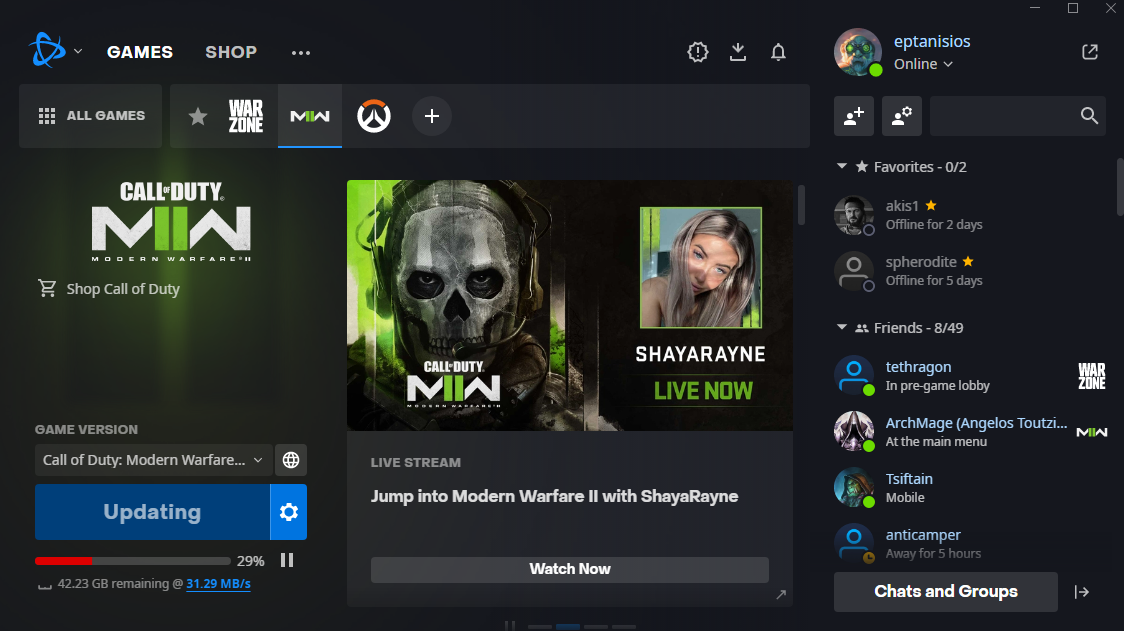Click the stream headline text
1124x631 pixels.
point(554,496)
